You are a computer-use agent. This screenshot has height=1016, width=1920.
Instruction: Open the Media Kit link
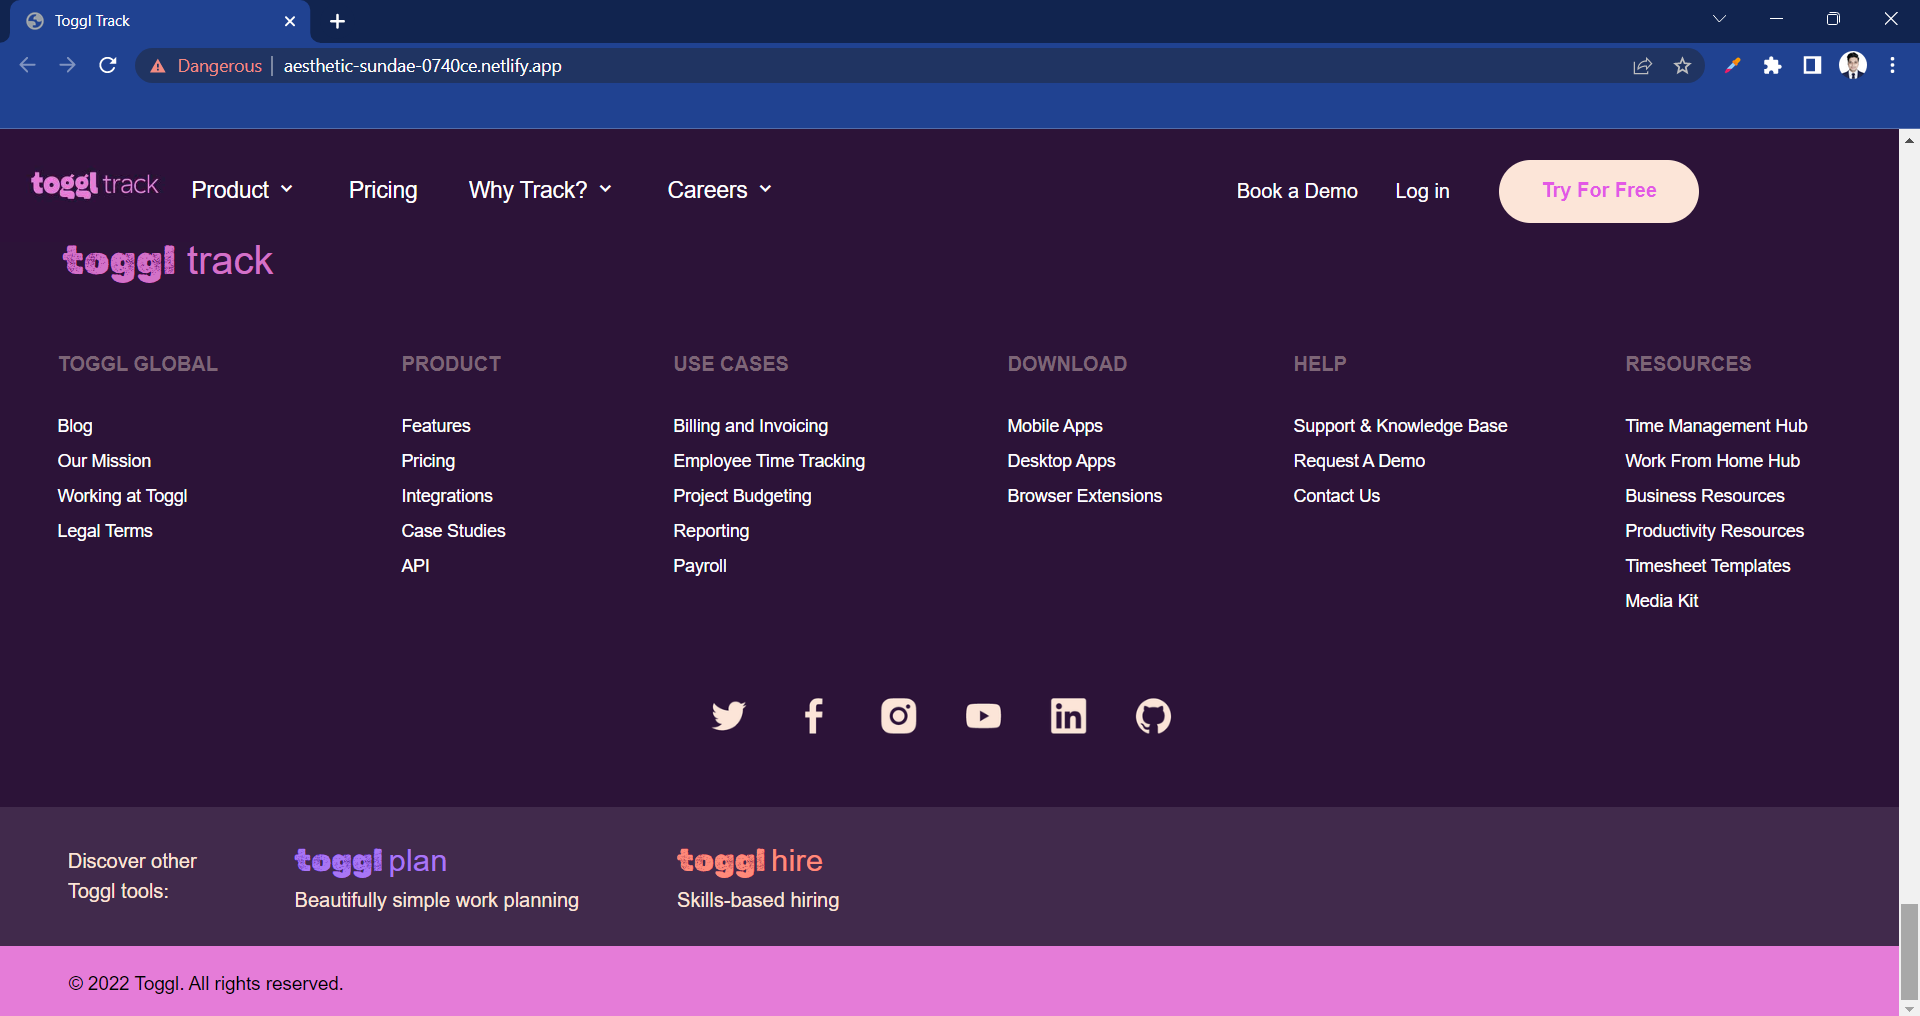pyautogui.click(x=1661, y=601)
